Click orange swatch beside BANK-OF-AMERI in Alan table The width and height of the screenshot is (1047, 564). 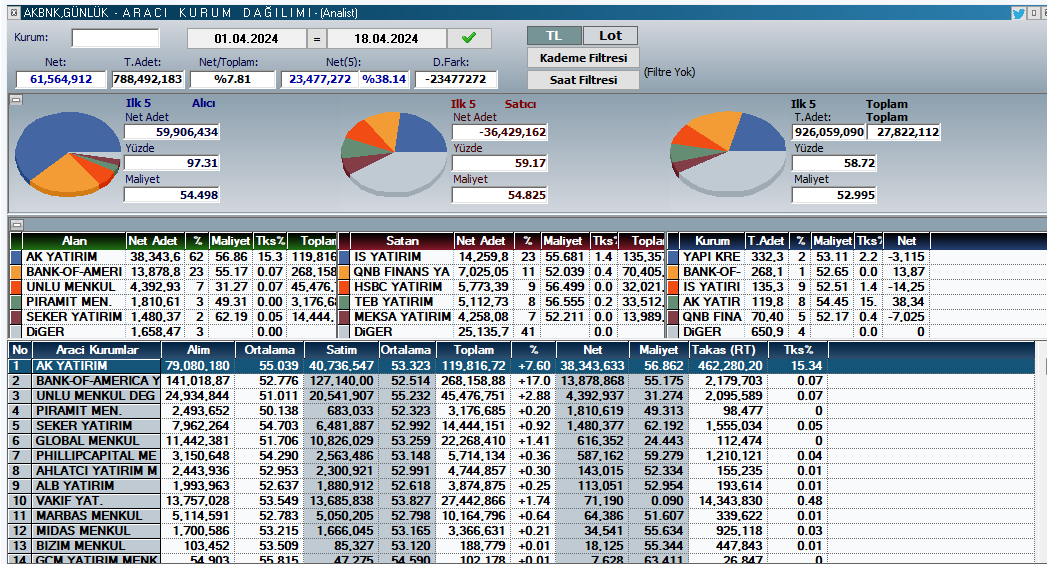[17, 272]
